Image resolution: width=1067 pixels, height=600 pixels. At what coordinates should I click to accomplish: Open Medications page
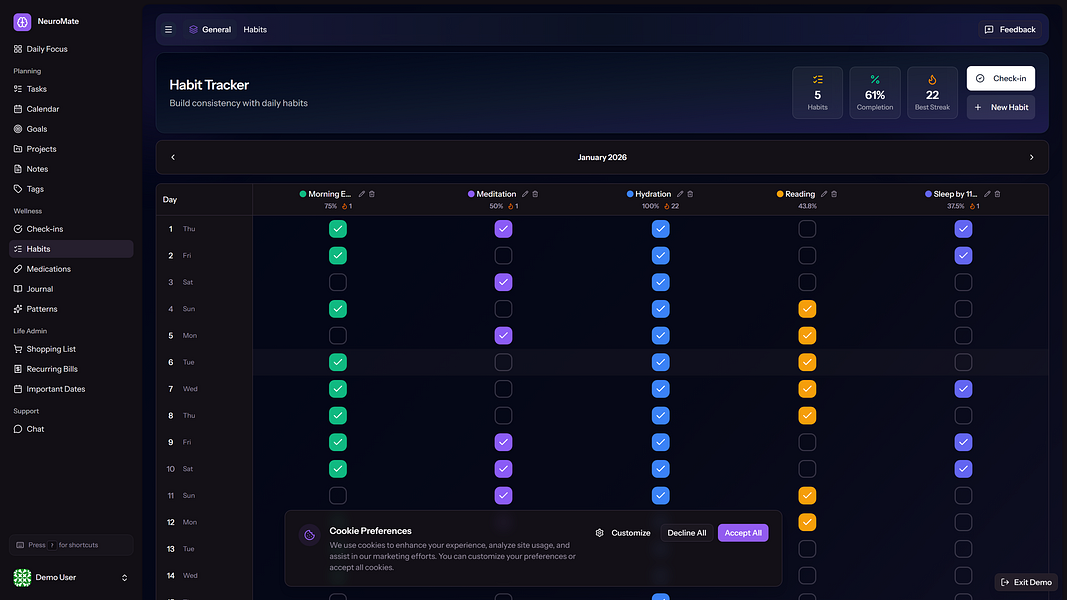point(71,269)
